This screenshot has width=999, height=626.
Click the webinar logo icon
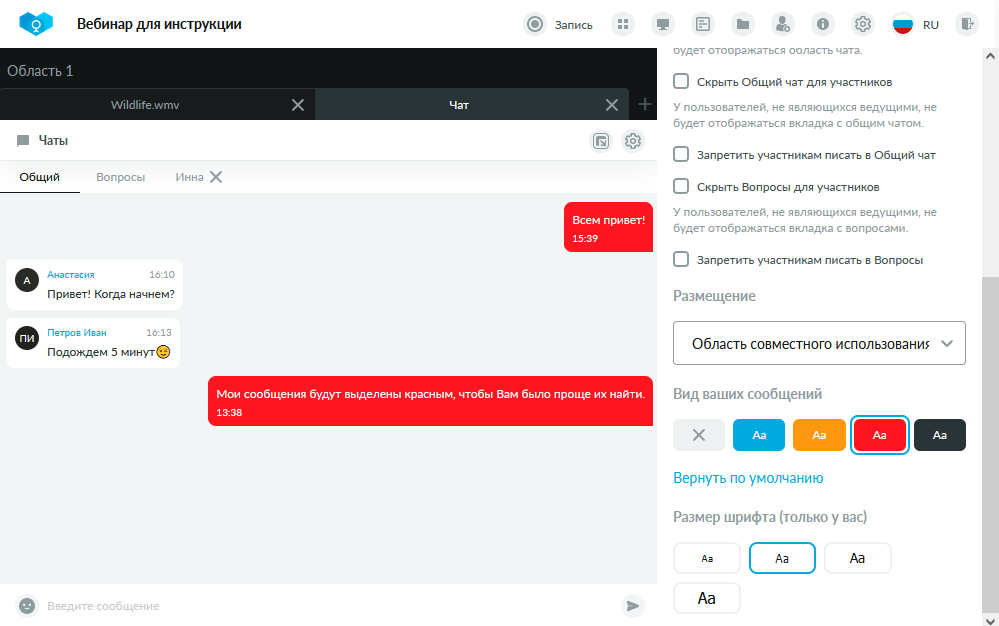coord(36,24)
